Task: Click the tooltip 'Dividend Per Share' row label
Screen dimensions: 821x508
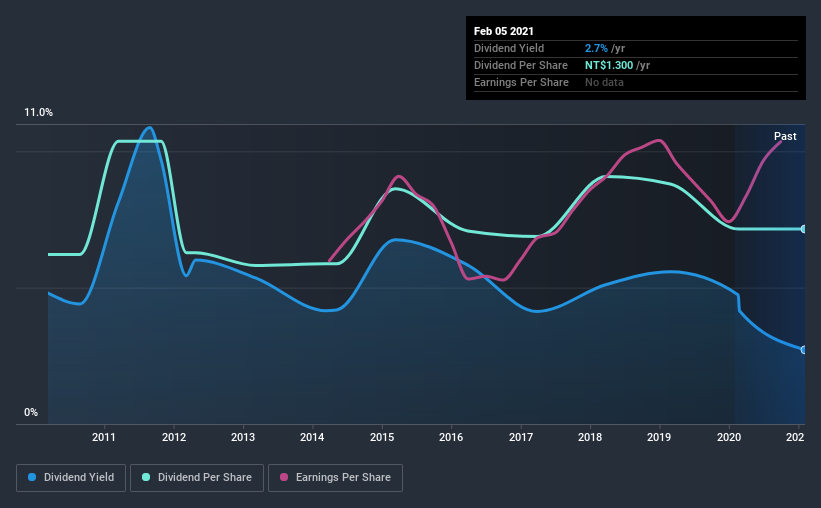Action: (520, 65)
